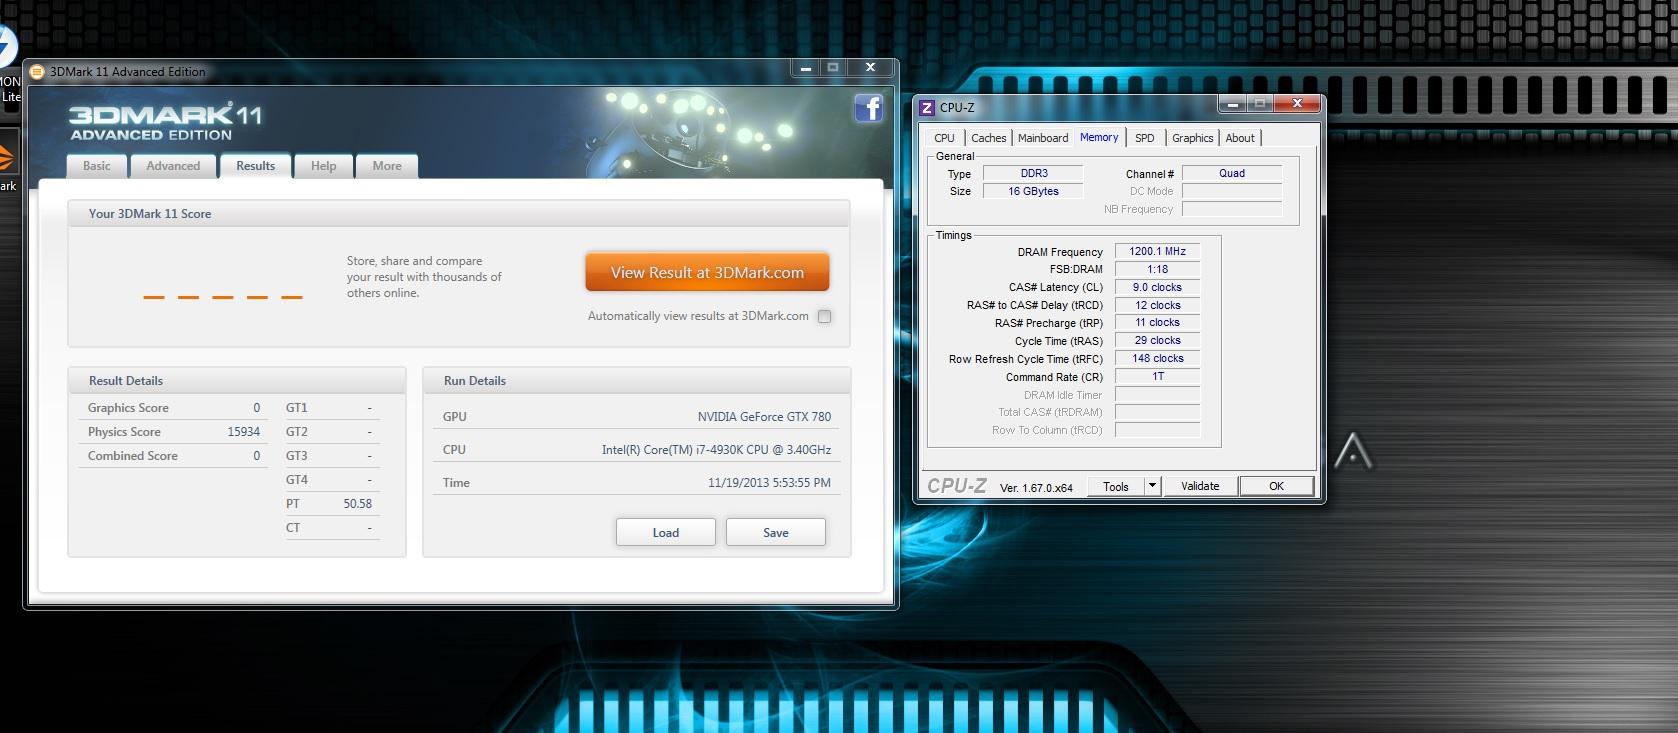Viewport: 1678px width, 733px height.
Task: Switch to CPU tab in CPU-Z
Action: pyautogui.click(x=945, y=138)
